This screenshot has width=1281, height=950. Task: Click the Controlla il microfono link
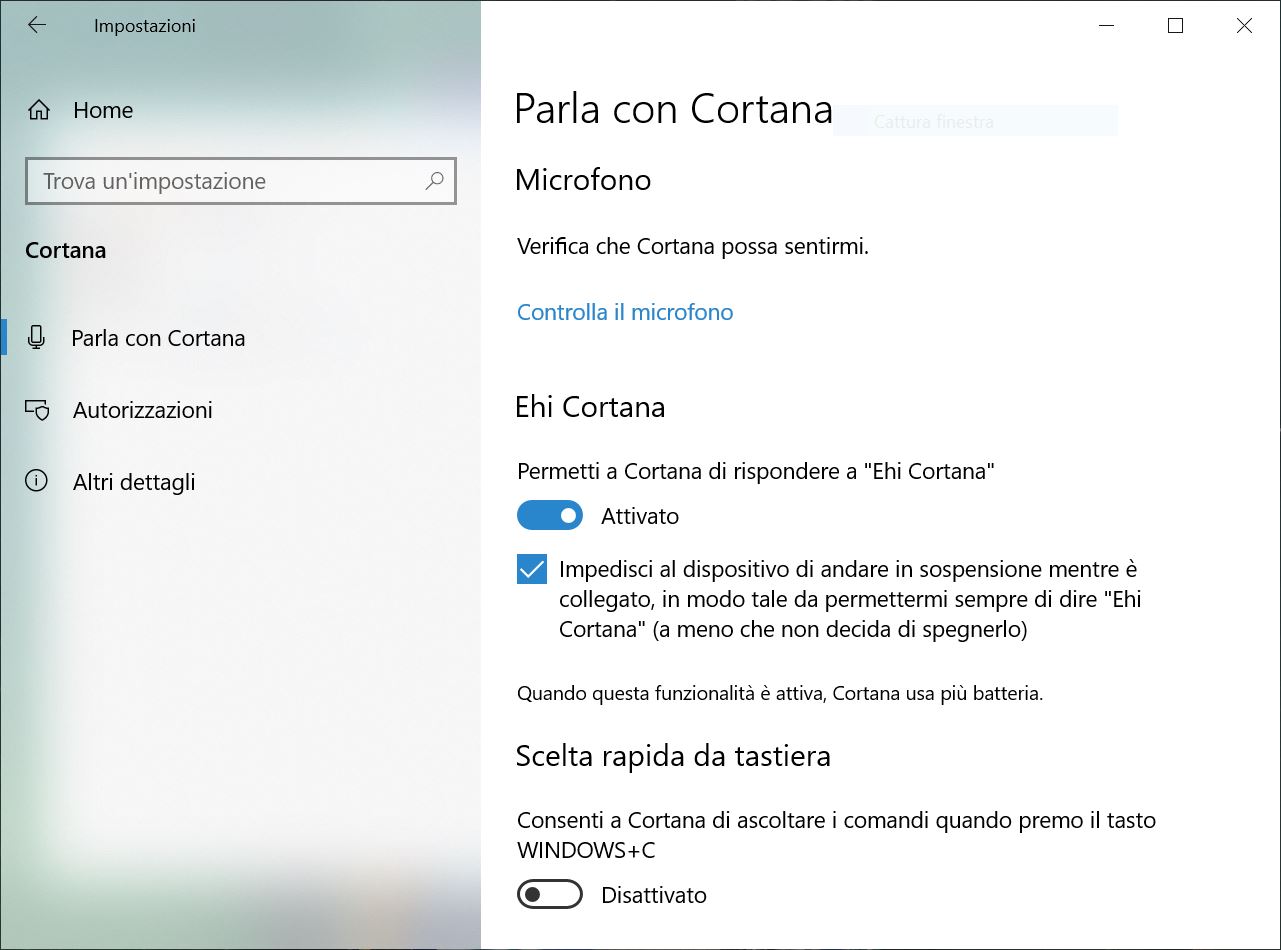[x=625, y=312]
